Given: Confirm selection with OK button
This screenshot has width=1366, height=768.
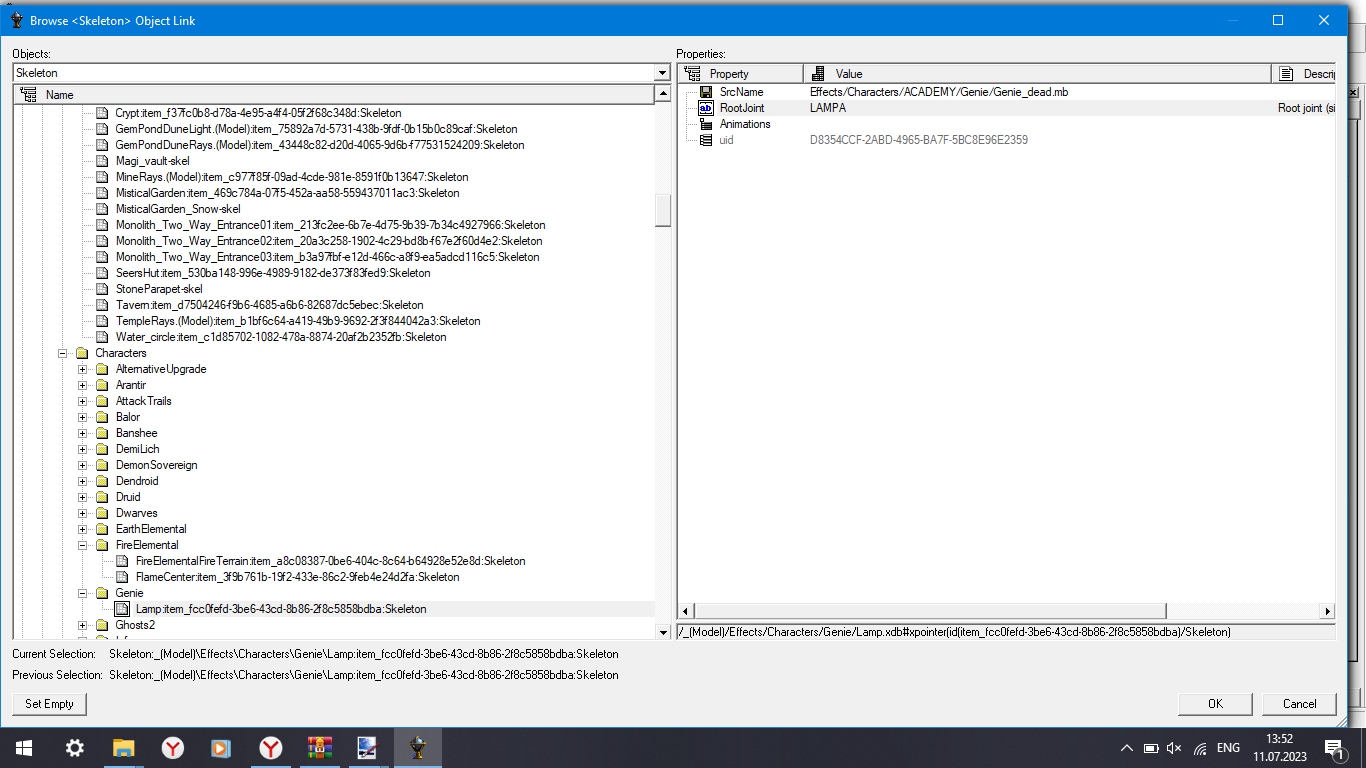Looking at the screenshot, I should coord(1215,704).
